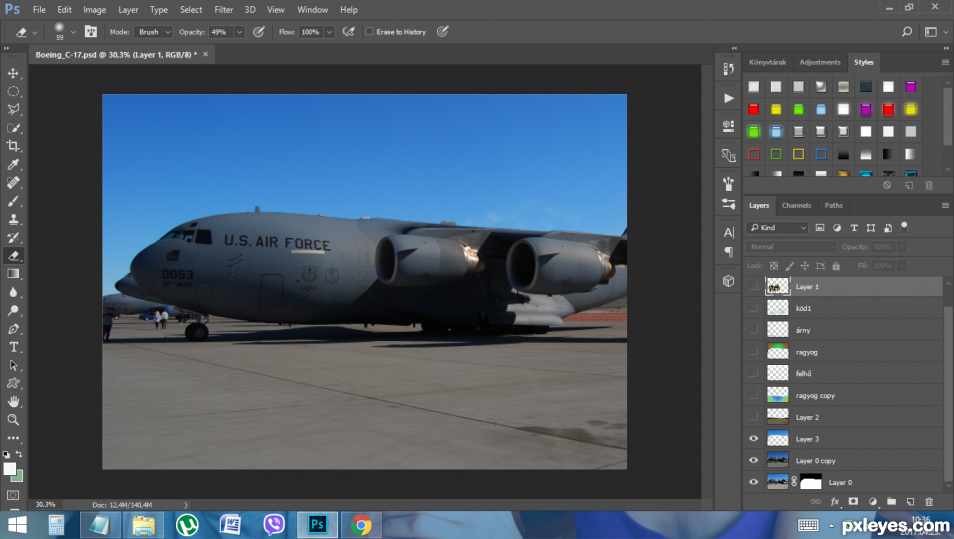Apply the magenta style swatch in top row
Image resolution: width=954 pixels, height=539 pixels.
[910, 87]
